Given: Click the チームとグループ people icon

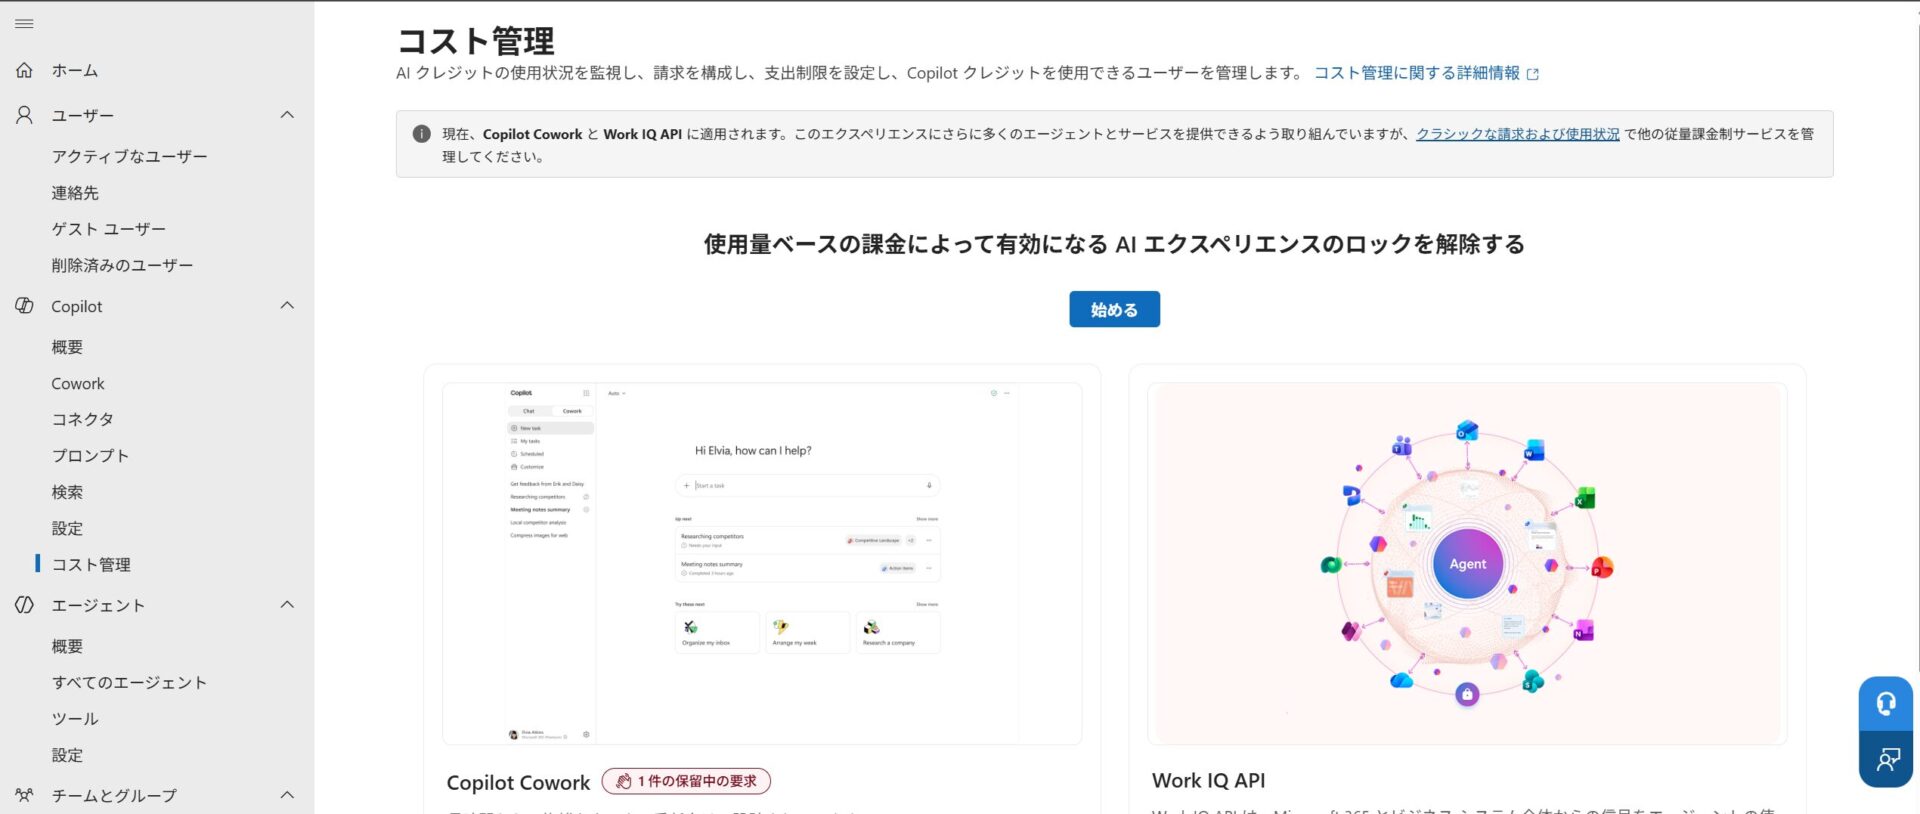Looking at the screenshot, I should [x=24, y=795].
